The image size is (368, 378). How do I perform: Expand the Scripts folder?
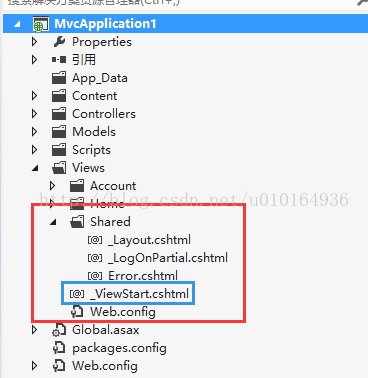34,150
